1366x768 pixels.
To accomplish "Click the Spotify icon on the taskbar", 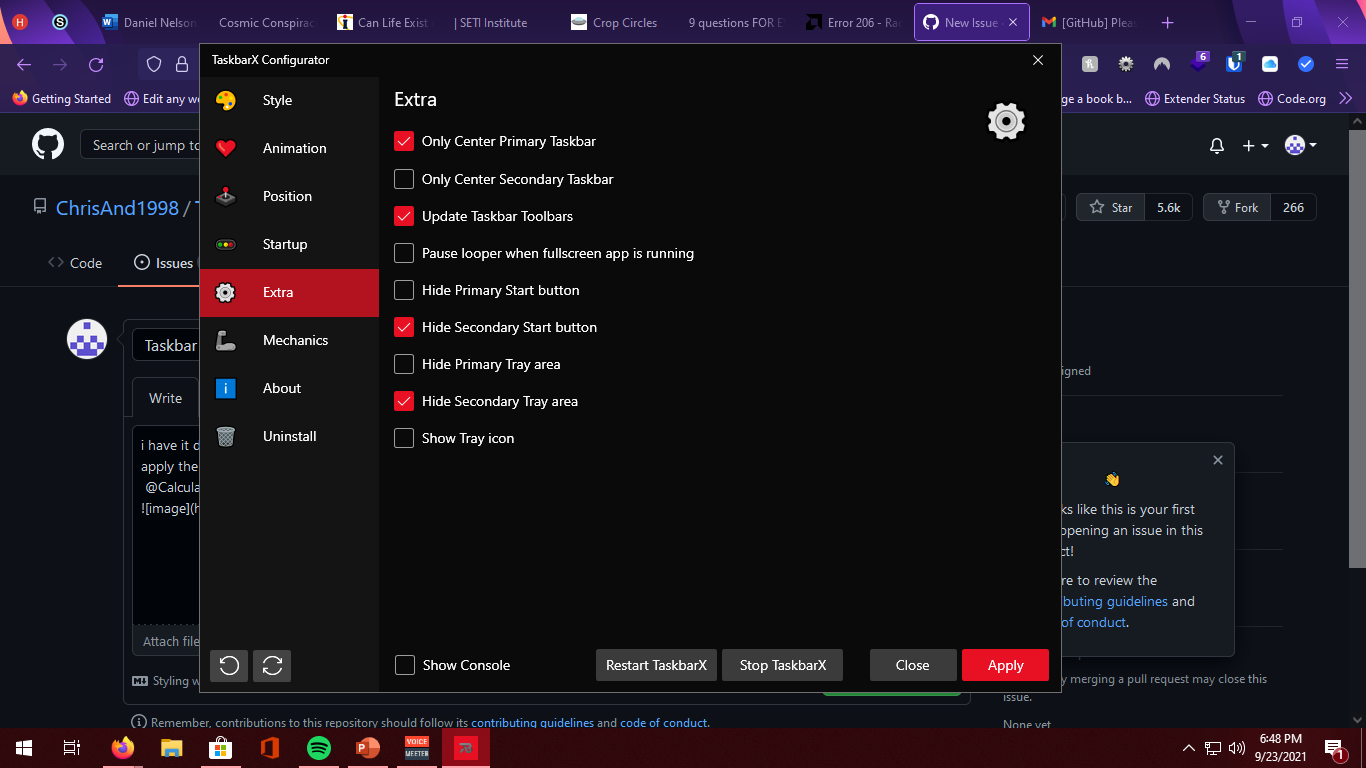I will [318, 747].
